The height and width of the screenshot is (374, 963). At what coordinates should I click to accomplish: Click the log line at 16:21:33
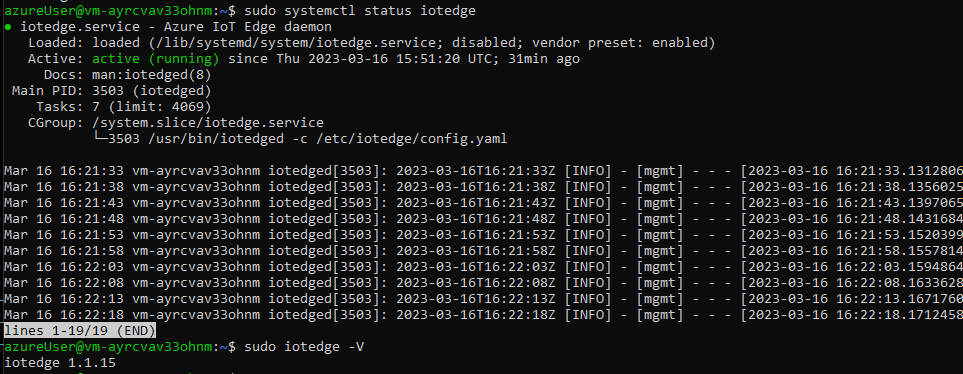point(482,171)
